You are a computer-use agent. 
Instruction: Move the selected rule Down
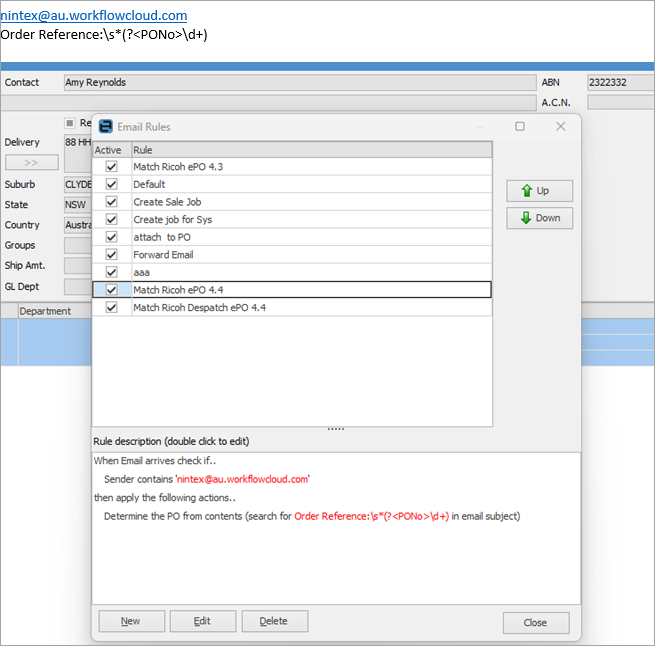[x=540, y=218]
